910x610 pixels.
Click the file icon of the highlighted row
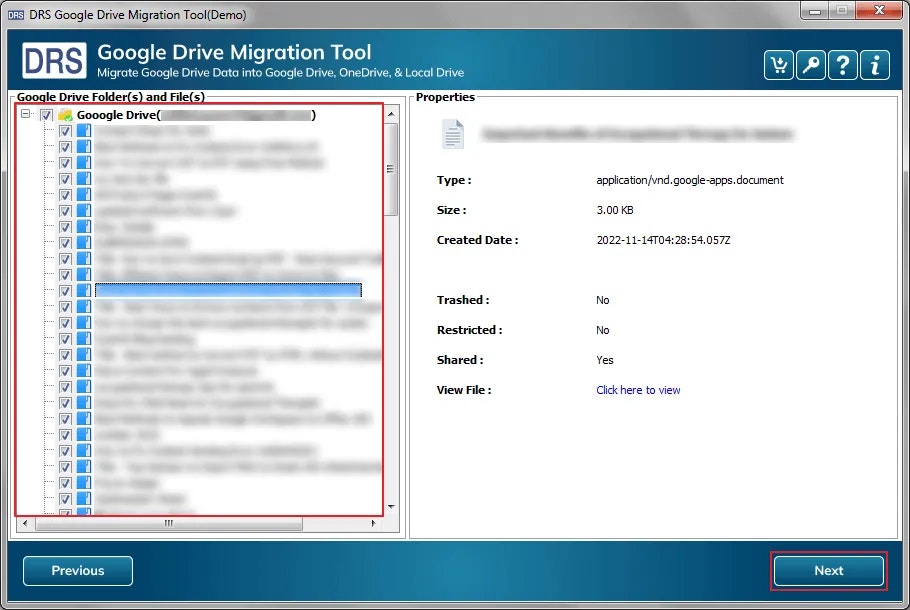(84, 290)
